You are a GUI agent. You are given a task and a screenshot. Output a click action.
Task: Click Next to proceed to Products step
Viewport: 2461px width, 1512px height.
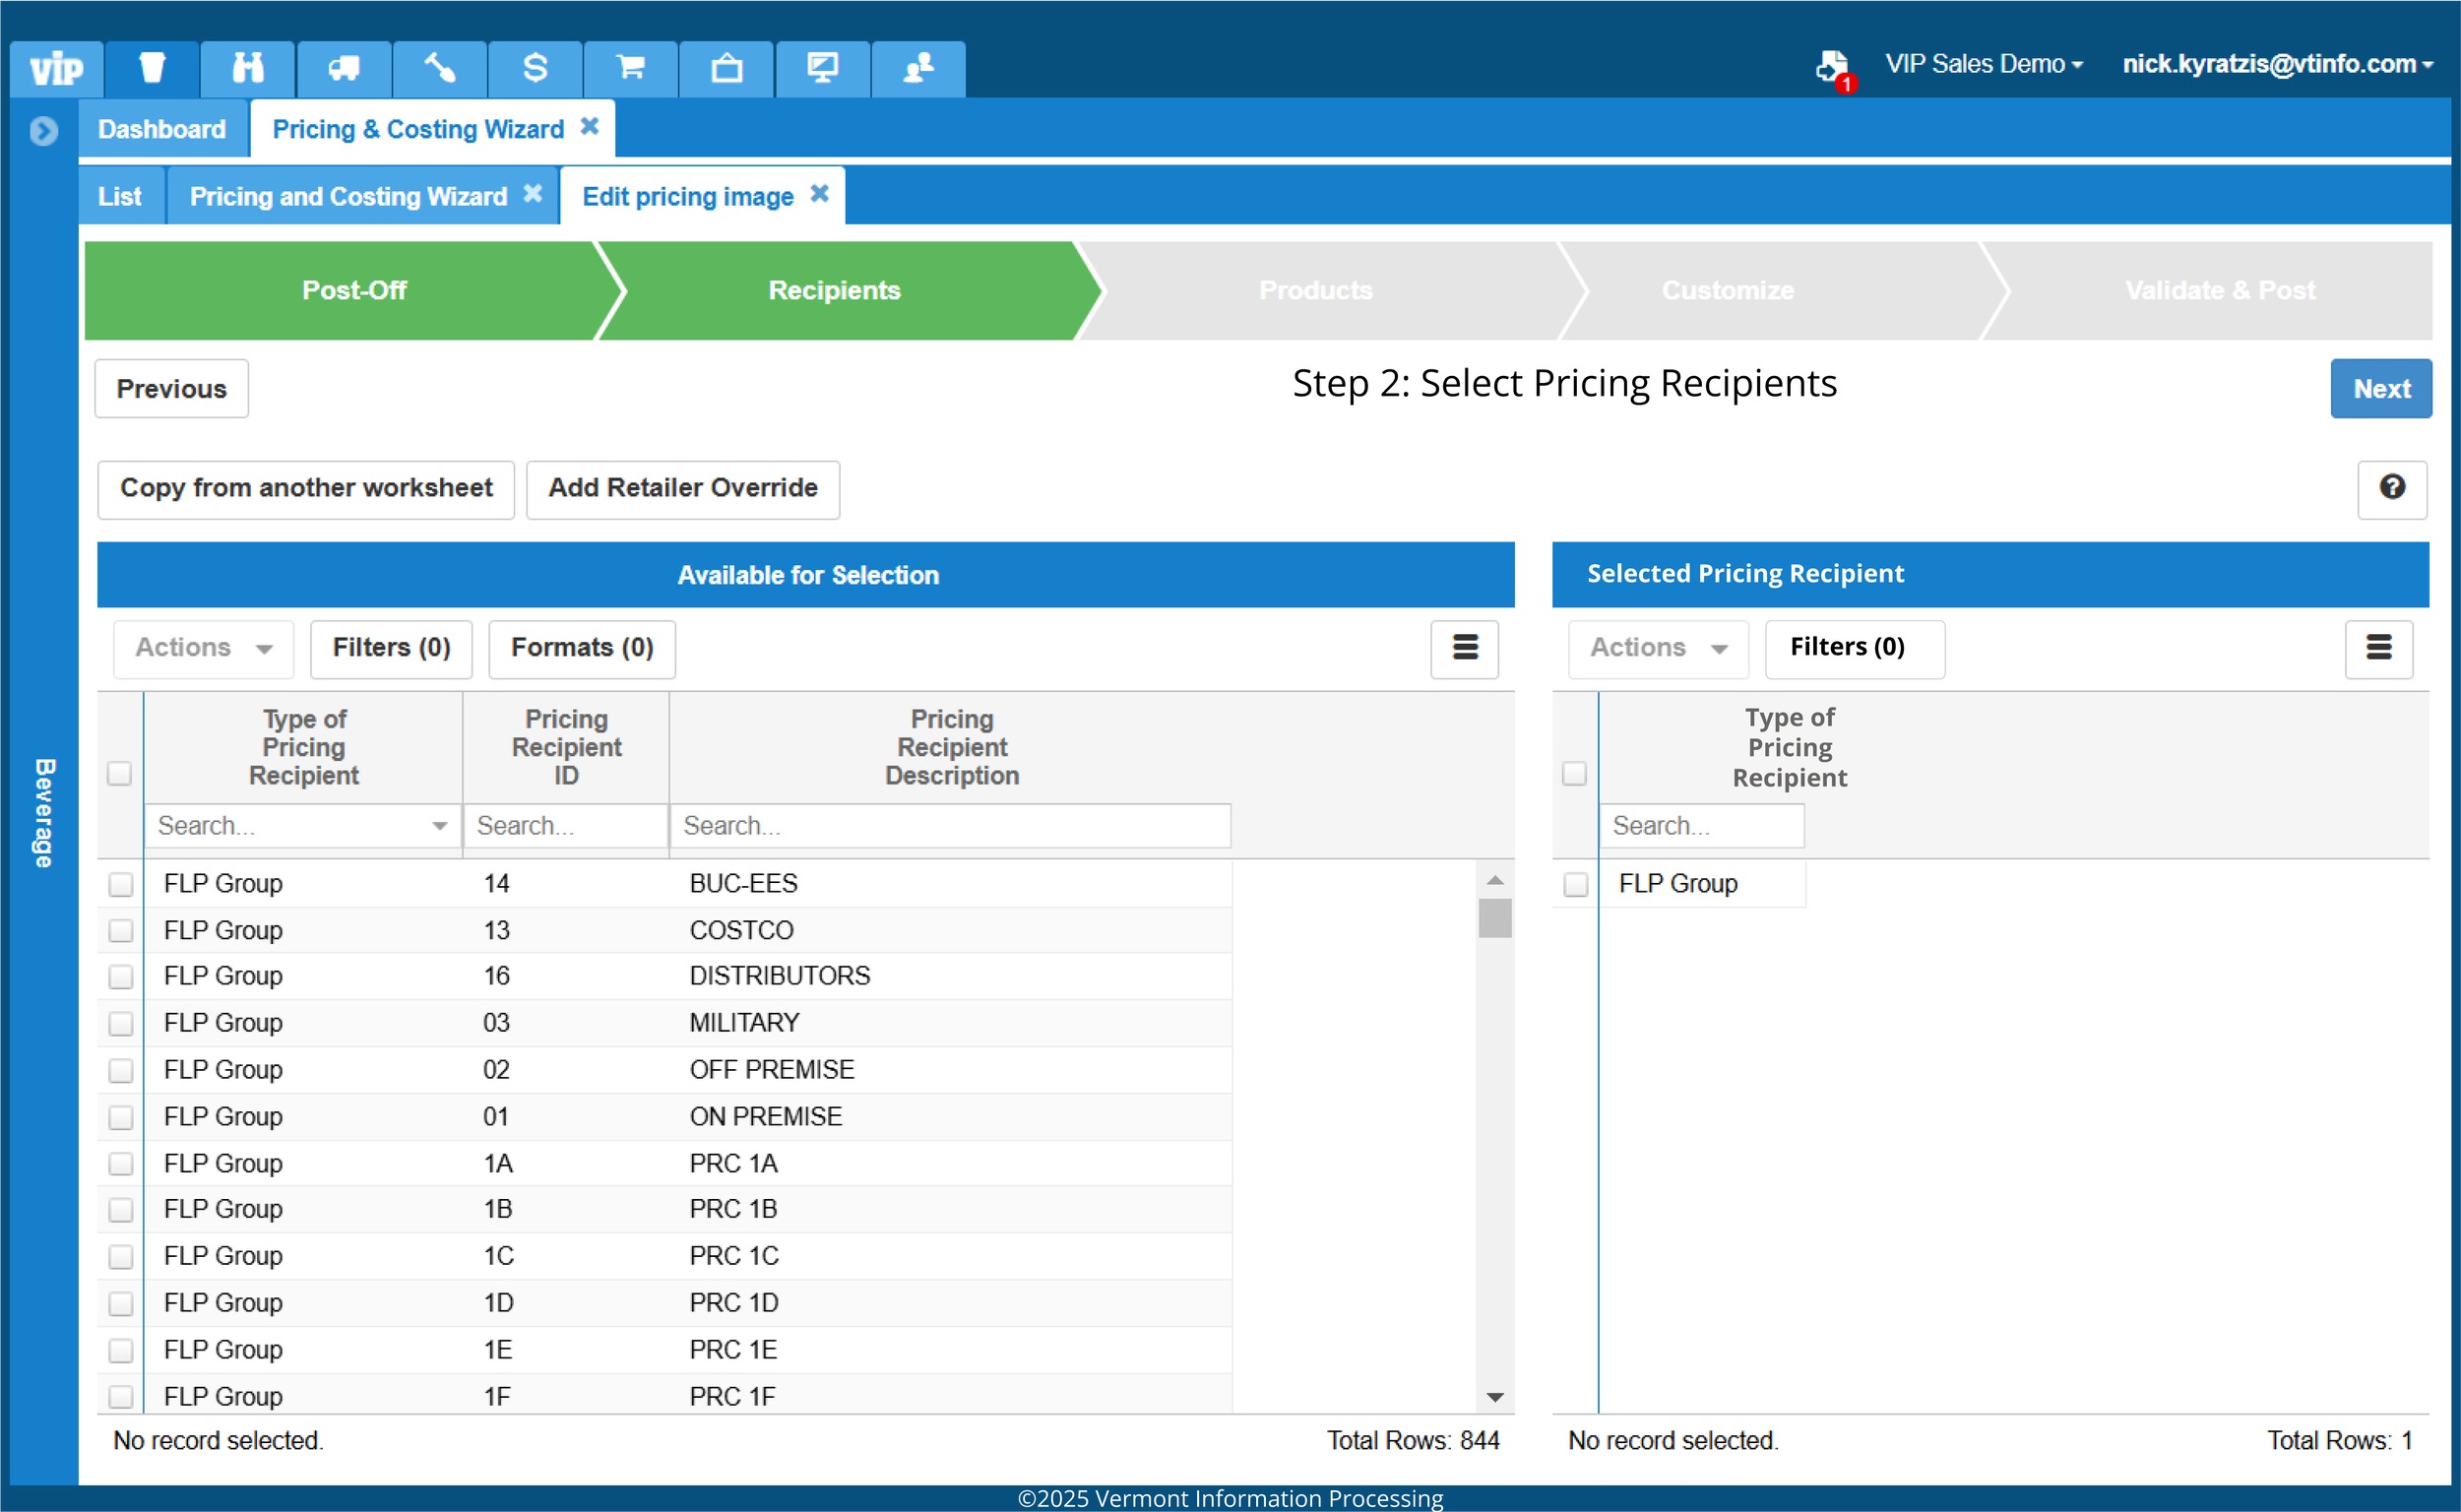tap(2381, 388)
